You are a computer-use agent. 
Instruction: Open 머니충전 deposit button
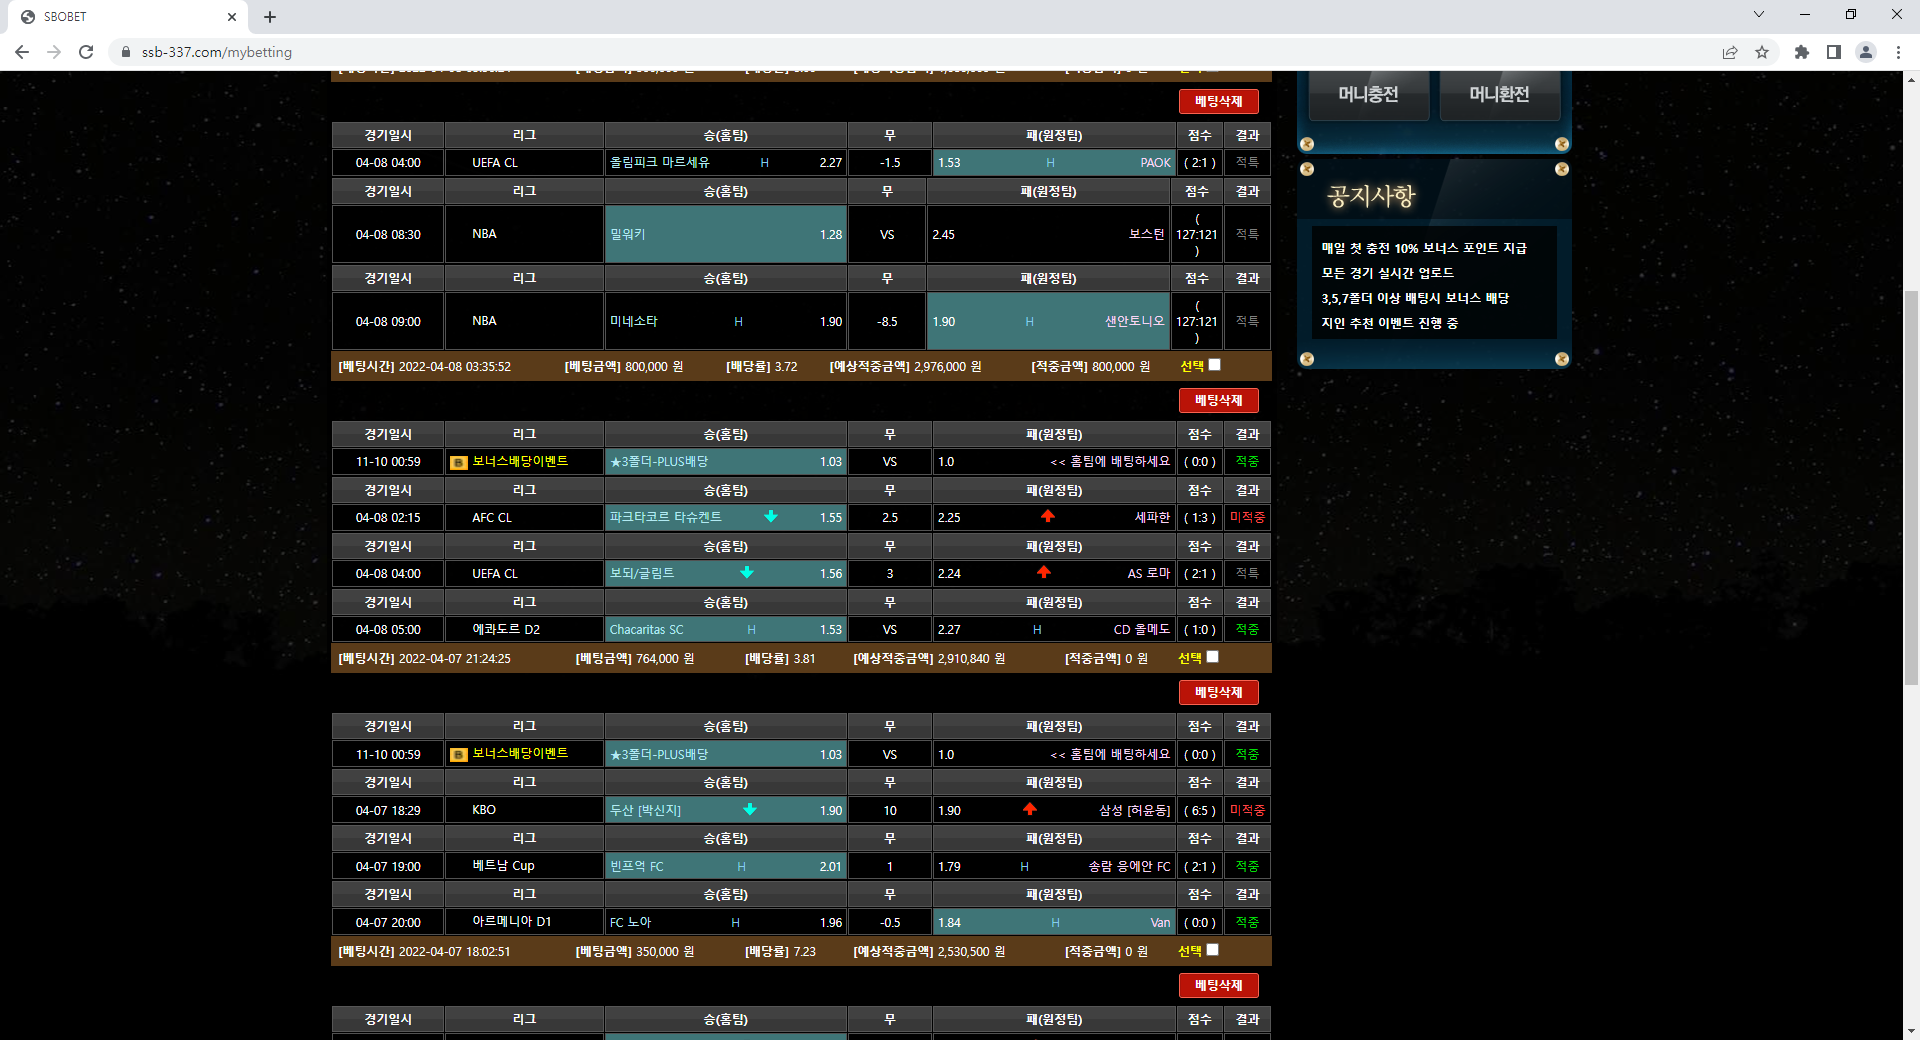click(x=1369, y=95)
